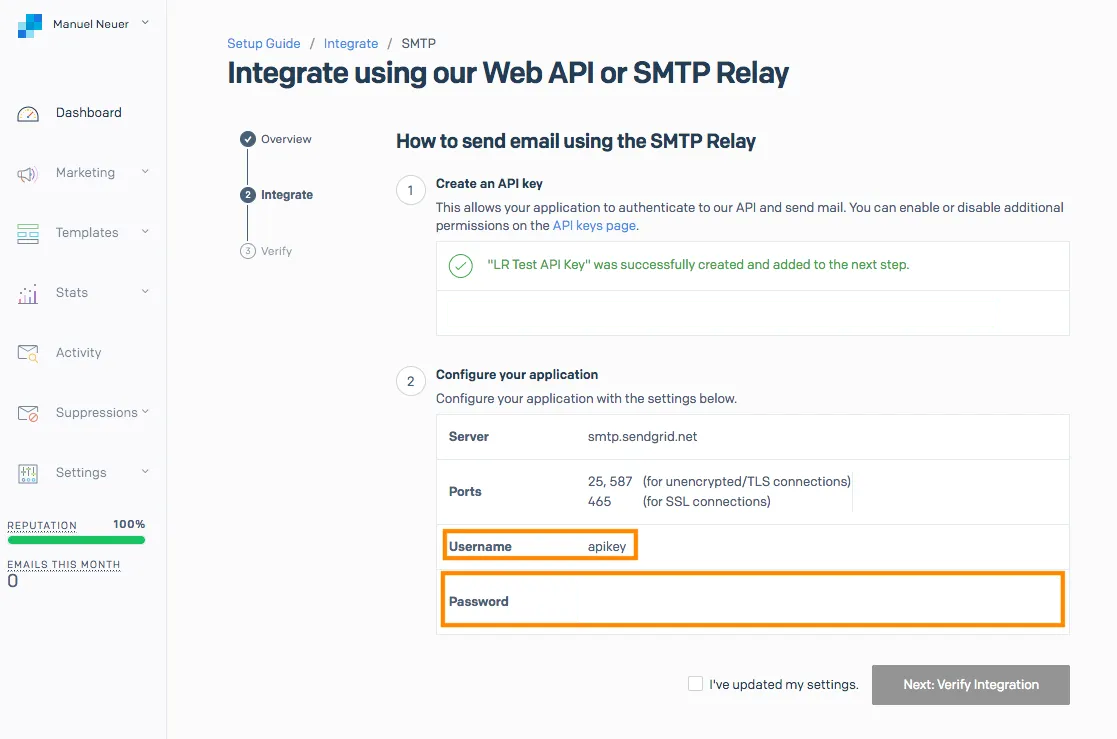
Task: Click the Ports row label
Action: point(465,491)
